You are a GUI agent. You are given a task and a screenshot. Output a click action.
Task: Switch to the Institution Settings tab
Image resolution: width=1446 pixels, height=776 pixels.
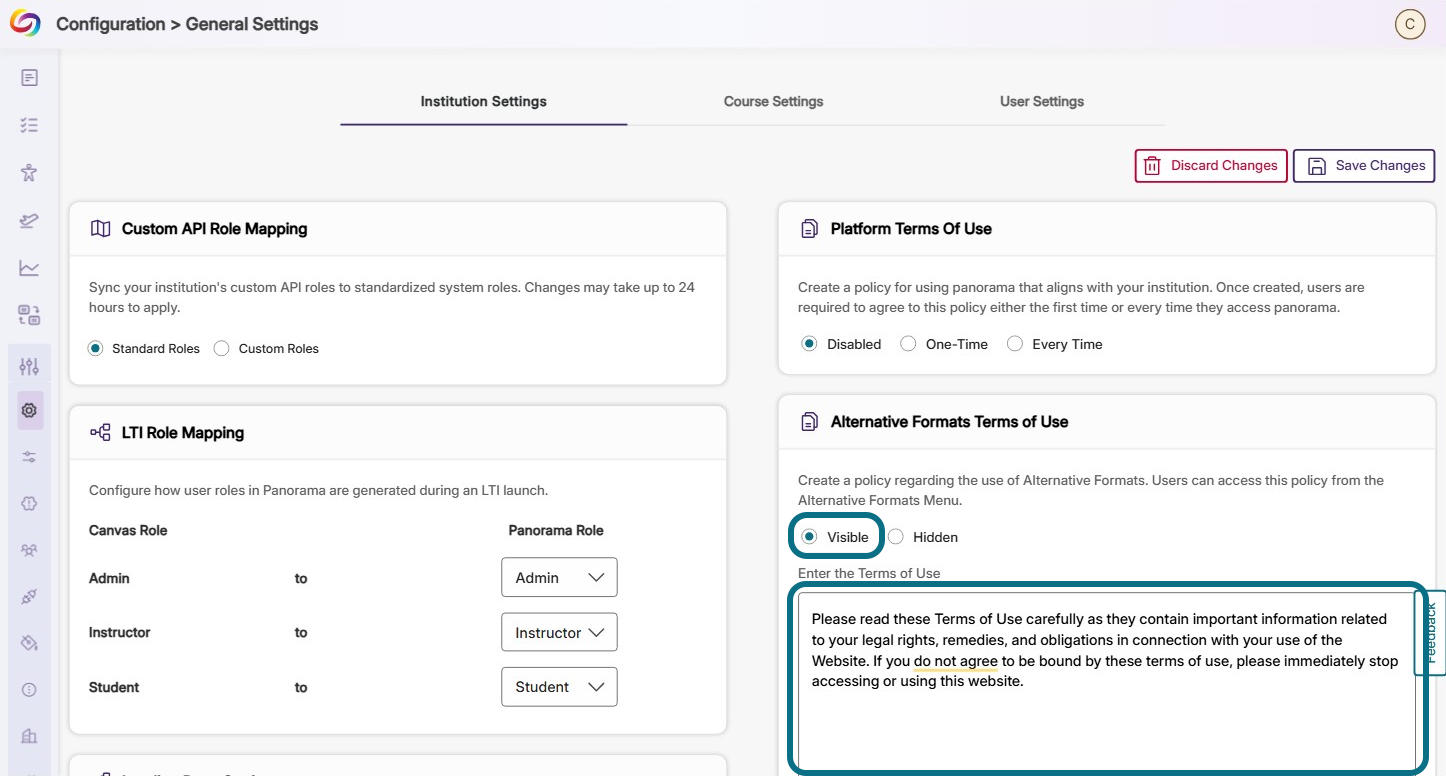[483, 102]
